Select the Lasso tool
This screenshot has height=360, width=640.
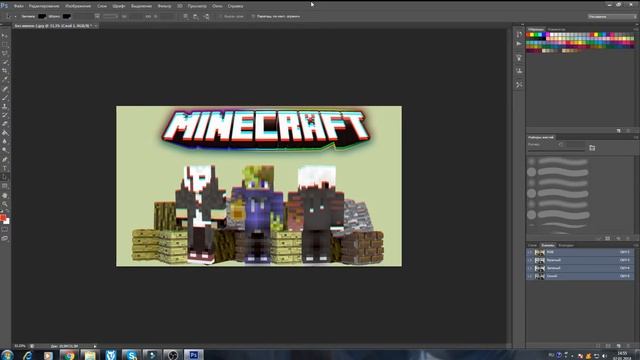point(4,53)
